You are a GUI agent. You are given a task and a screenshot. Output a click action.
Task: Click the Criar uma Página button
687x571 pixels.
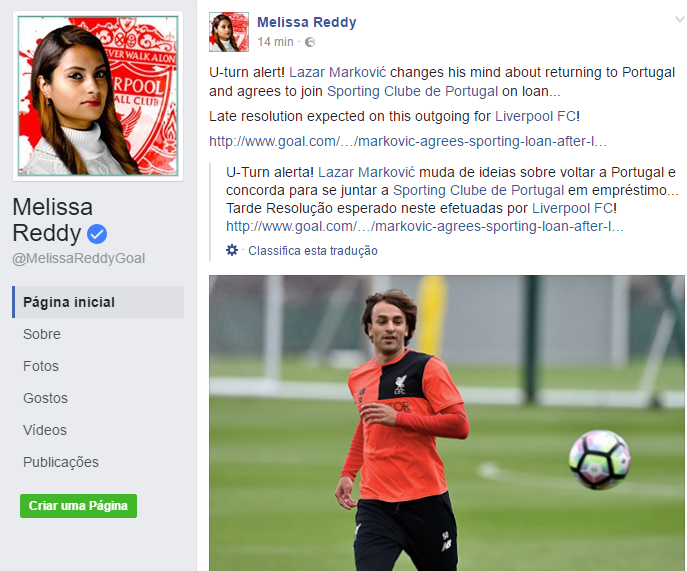[x=78, y=506]
